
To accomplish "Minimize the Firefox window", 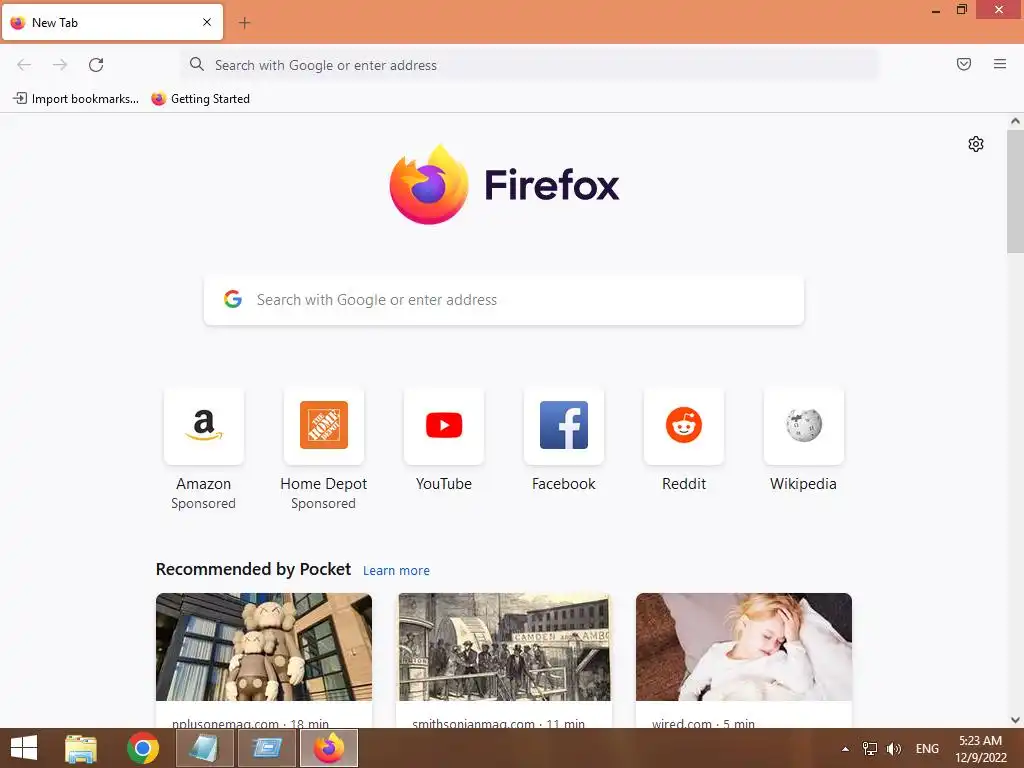I will coord(936,10).
